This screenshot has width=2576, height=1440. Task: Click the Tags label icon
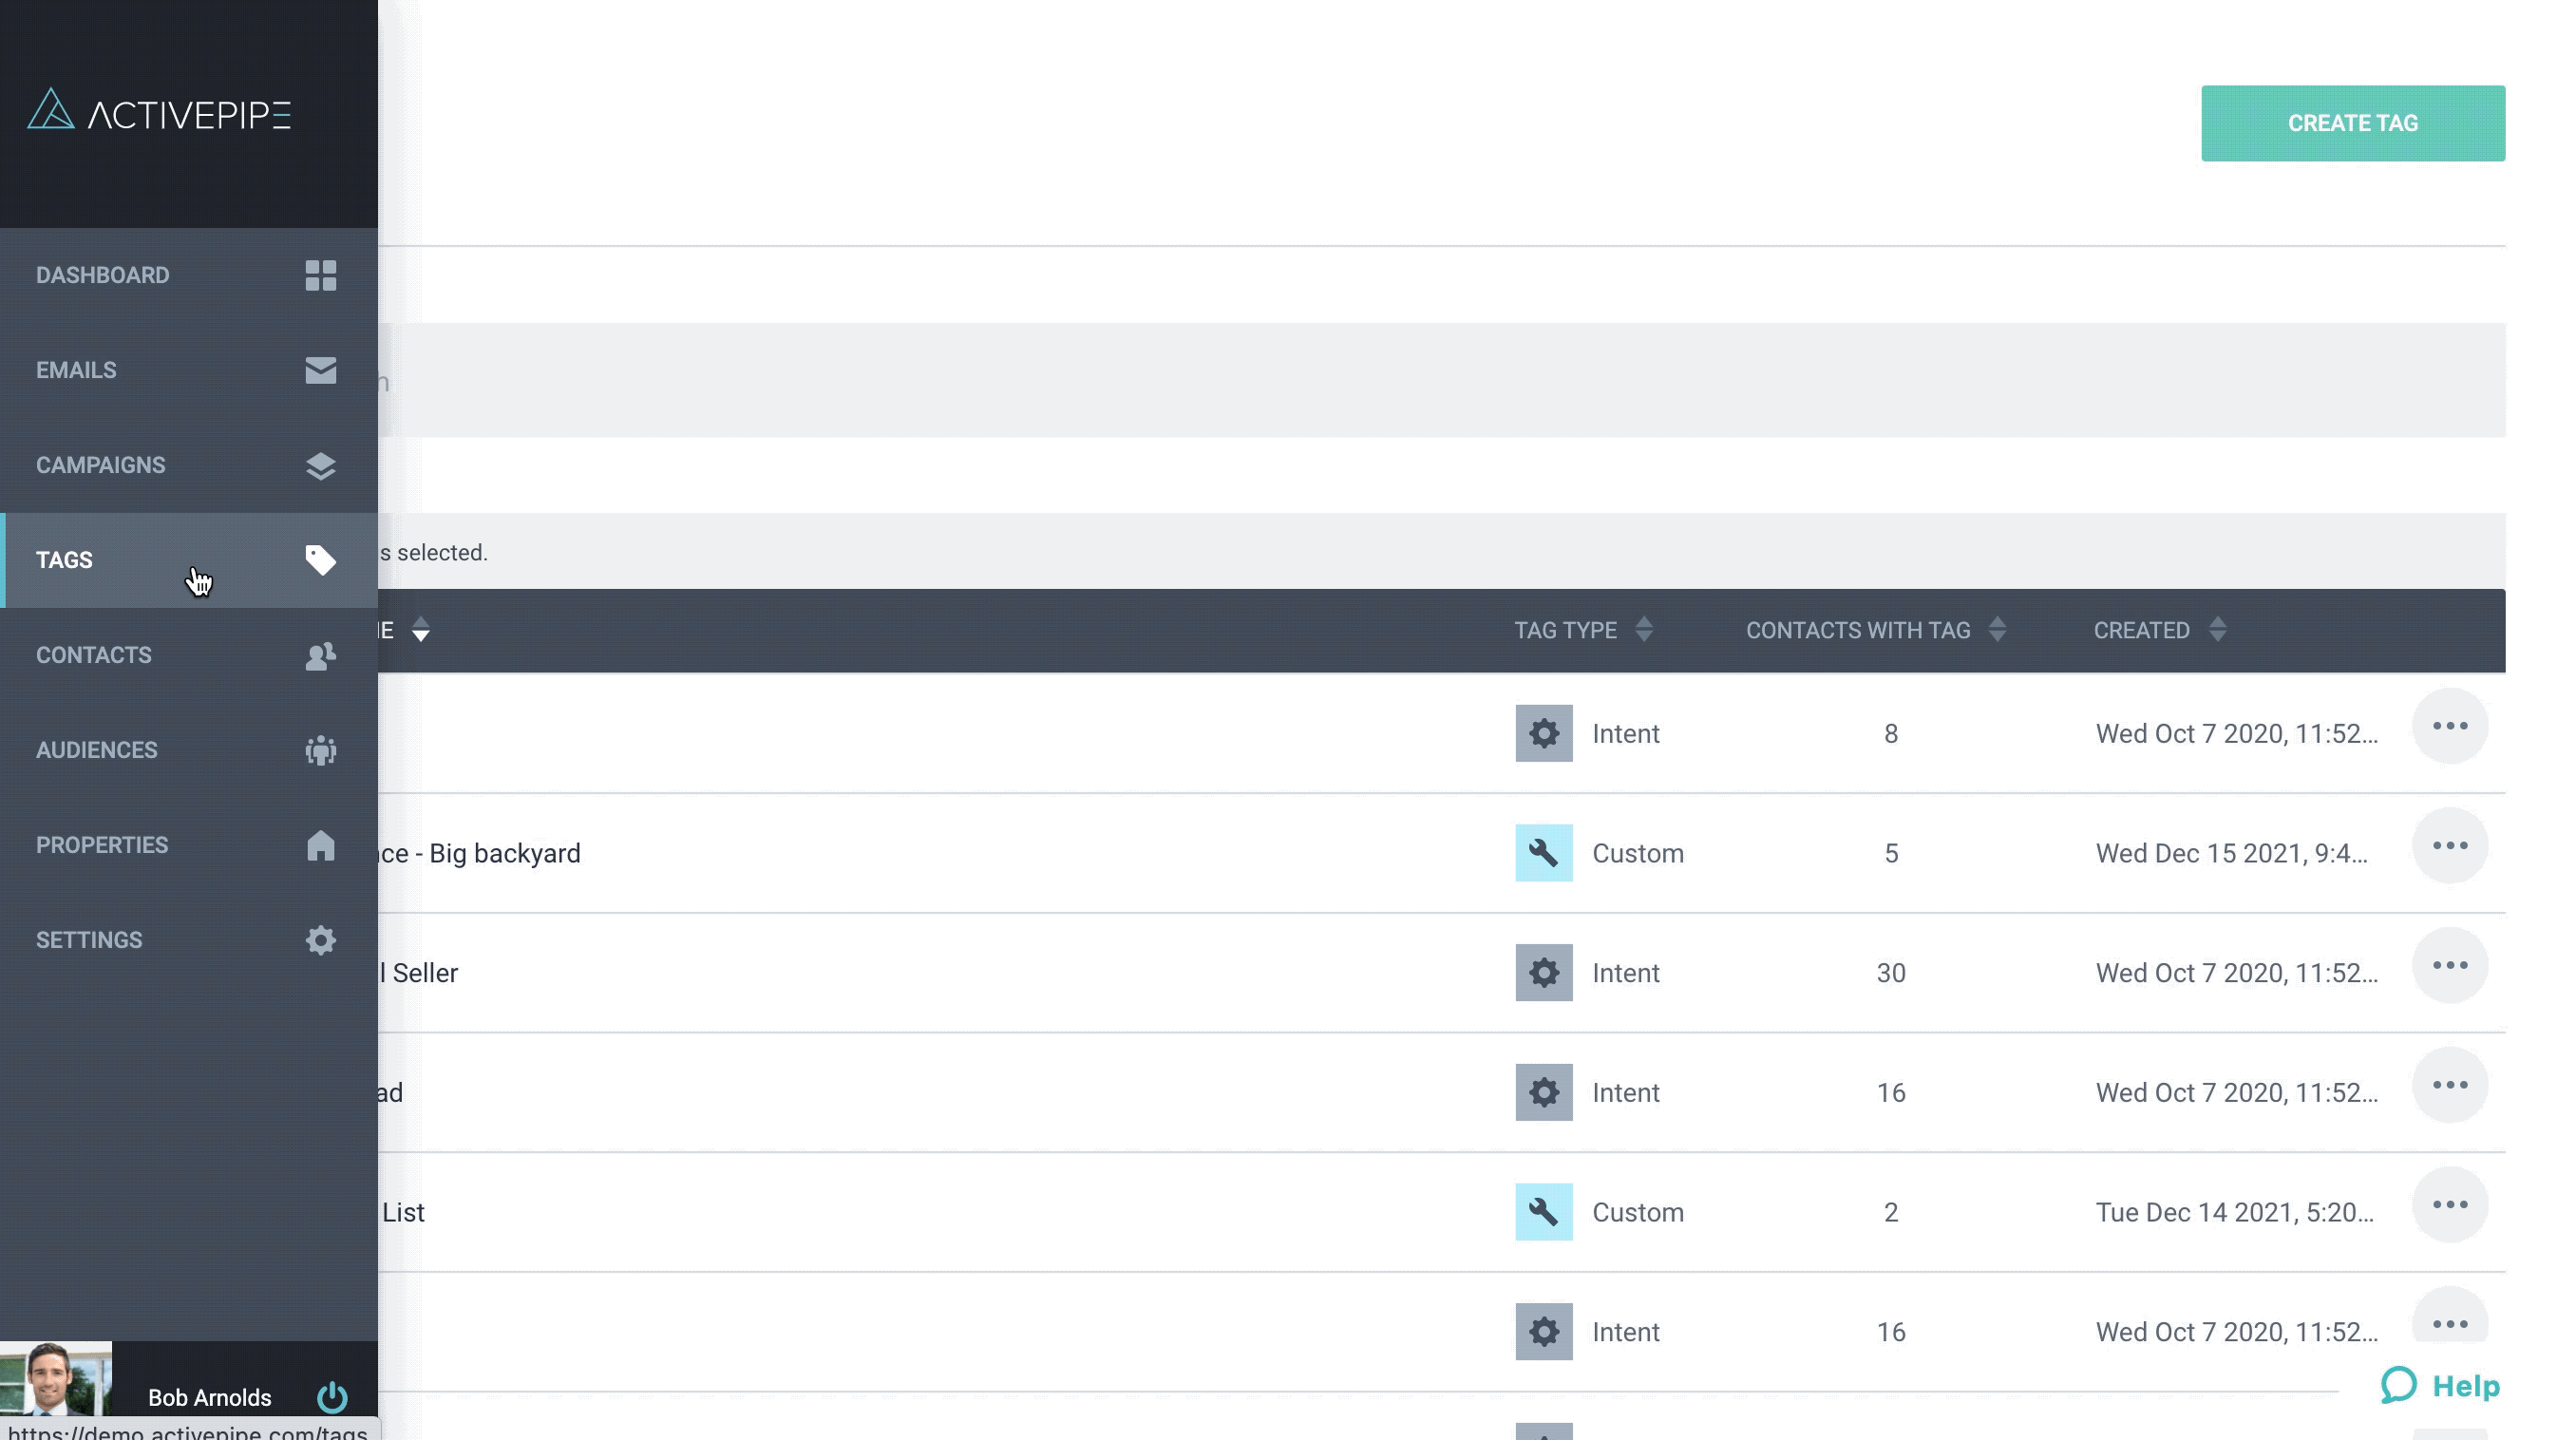point(321,560)
